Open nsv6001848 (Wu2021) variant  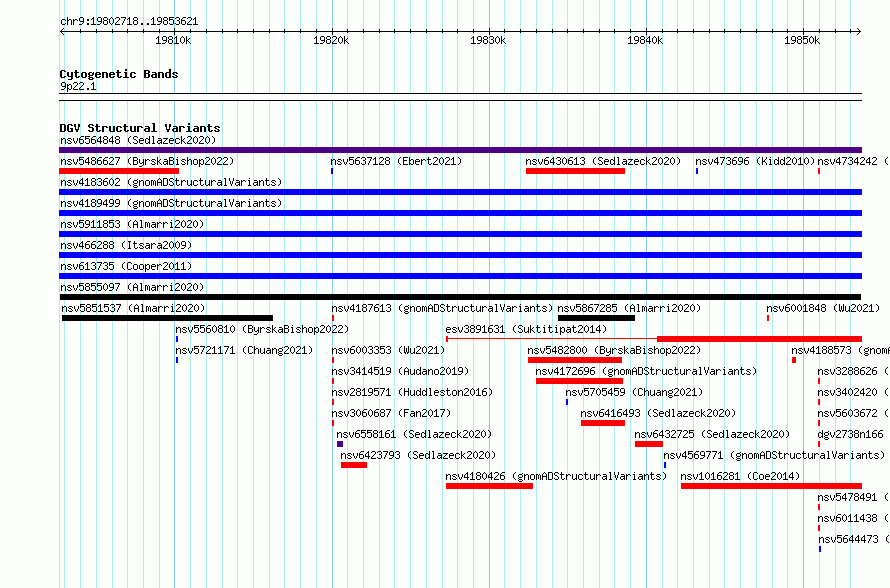click(823, 308)
